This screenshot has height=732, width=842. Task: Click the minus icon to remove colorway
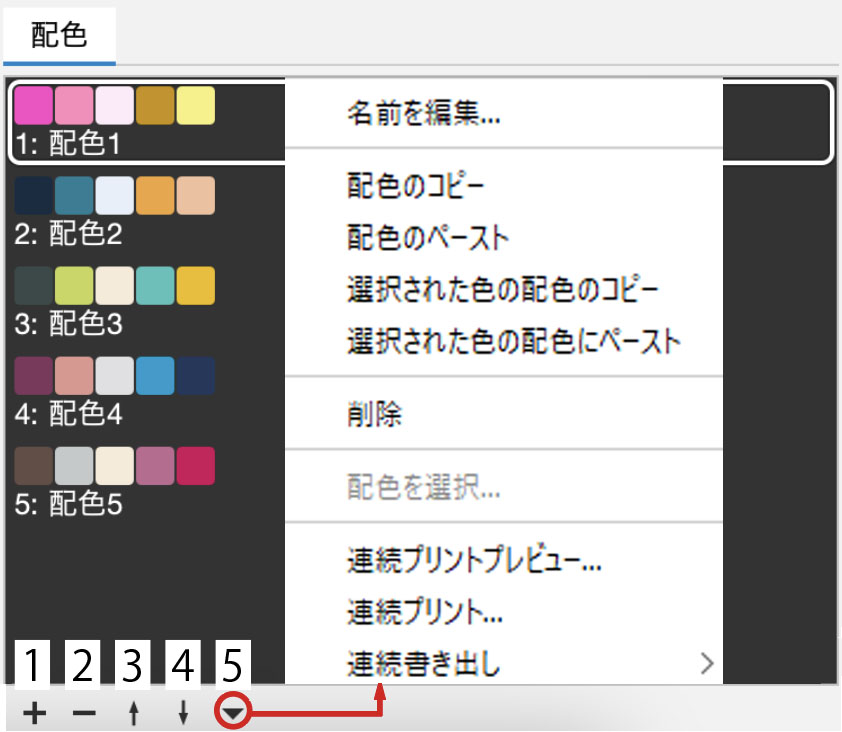(85, 714)
